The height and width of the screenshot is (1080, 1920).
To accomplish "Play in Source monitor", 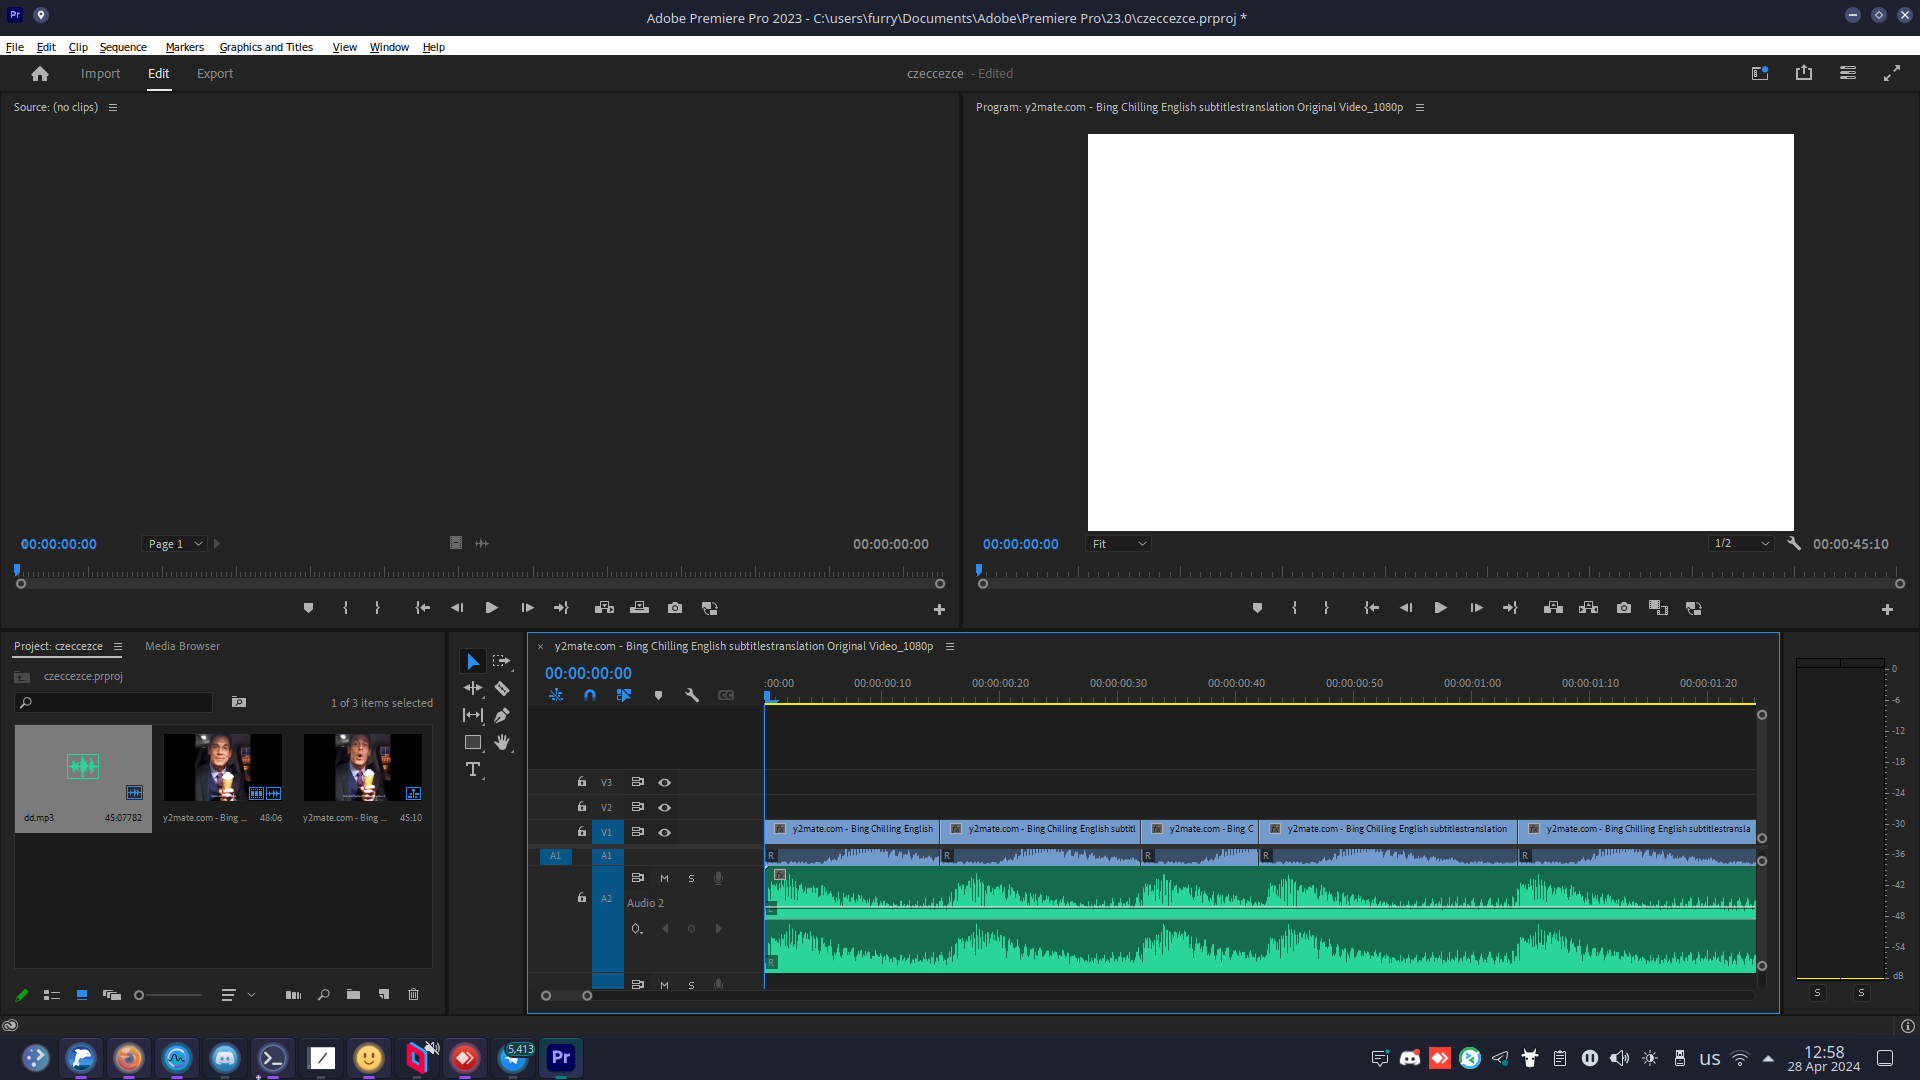I will click(x=491, y=608).
